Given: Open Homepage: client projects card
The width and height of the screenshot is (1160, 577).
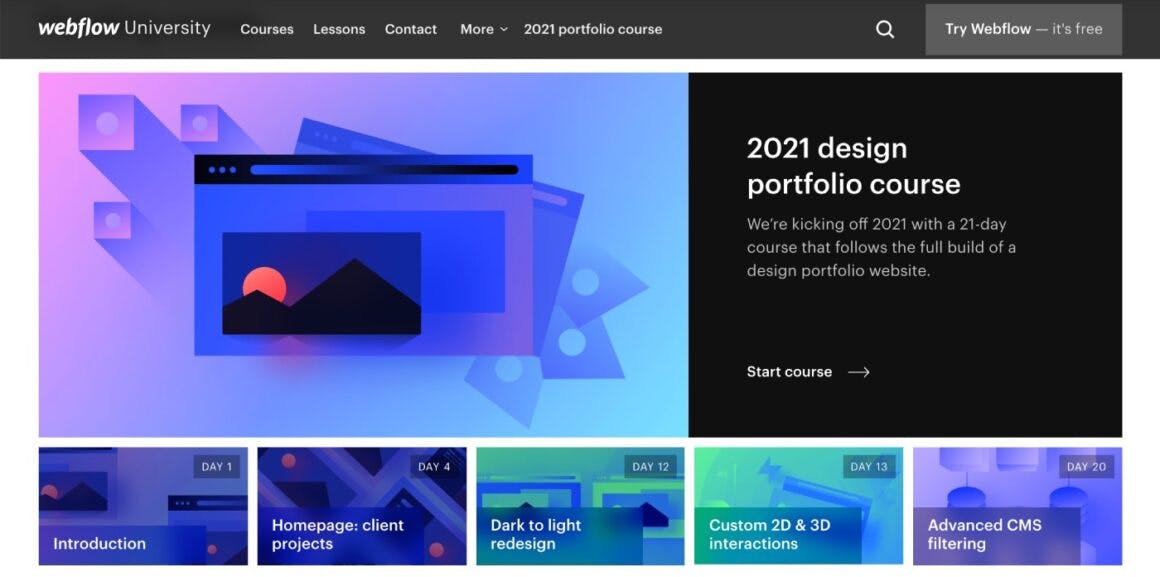Looking at the screenshot, I should click(362, 506).
